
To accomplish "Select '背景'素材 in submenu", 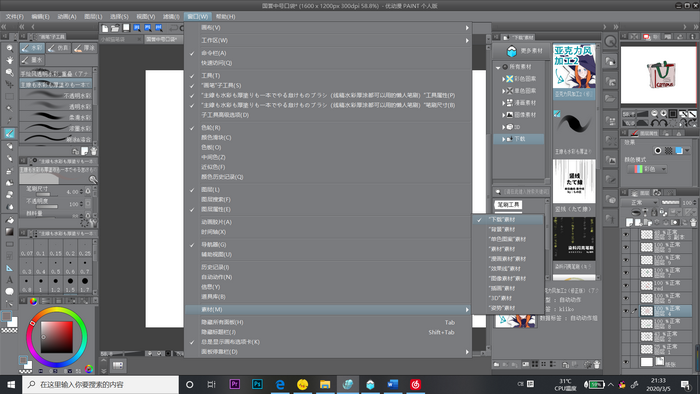I will click(x=508, y=229).
